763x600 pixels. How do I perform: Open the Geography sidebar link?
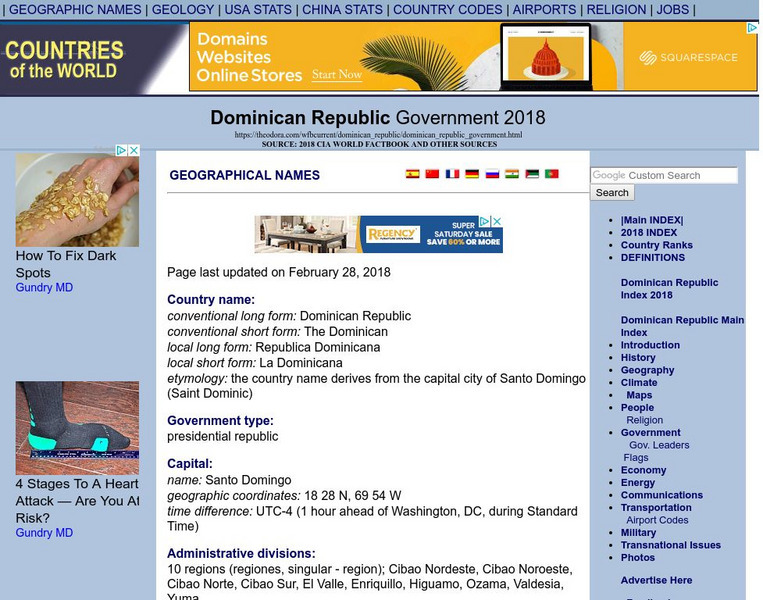[x=647, y=370]
